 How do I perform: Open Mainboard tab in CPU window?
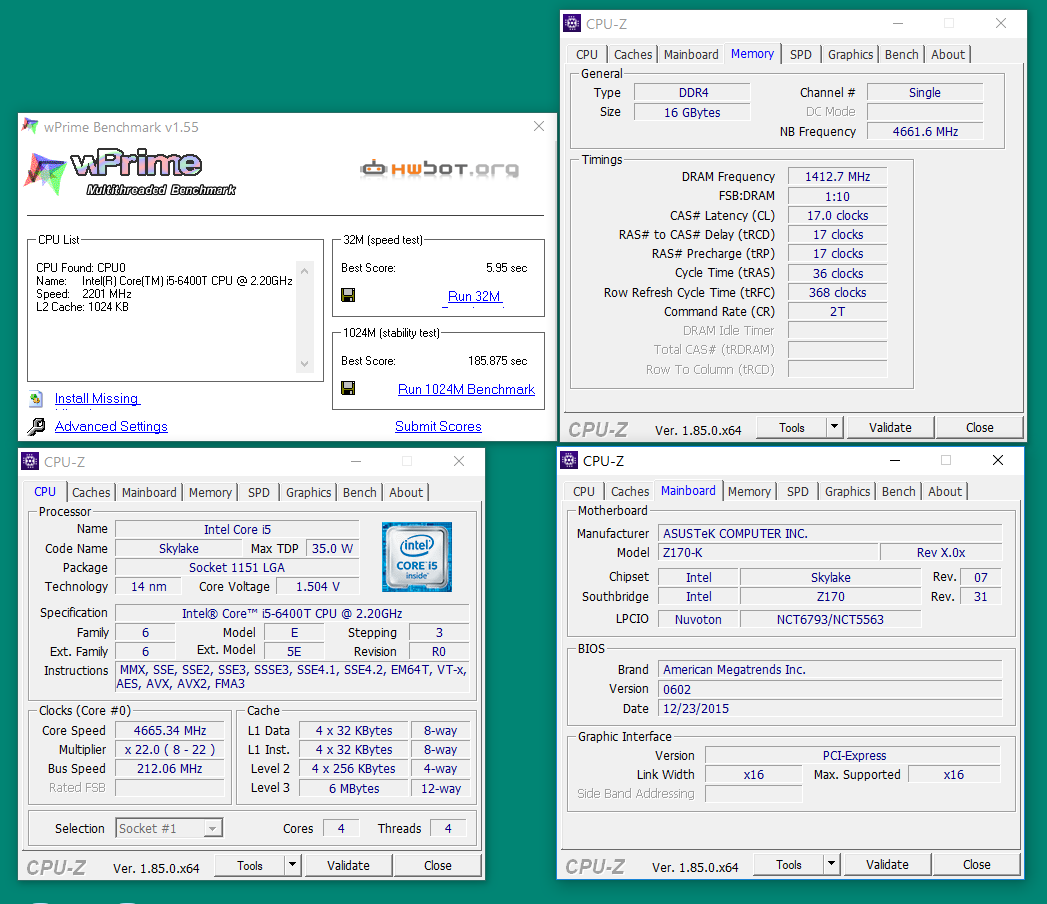tap(149, 493)
